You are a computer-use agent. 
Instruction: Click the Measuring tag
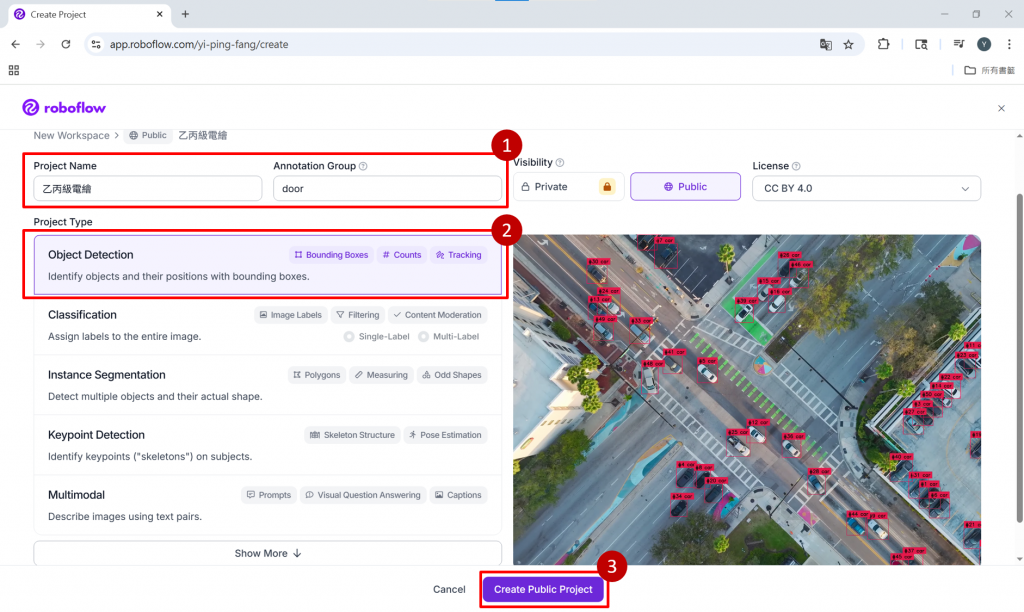381,375
